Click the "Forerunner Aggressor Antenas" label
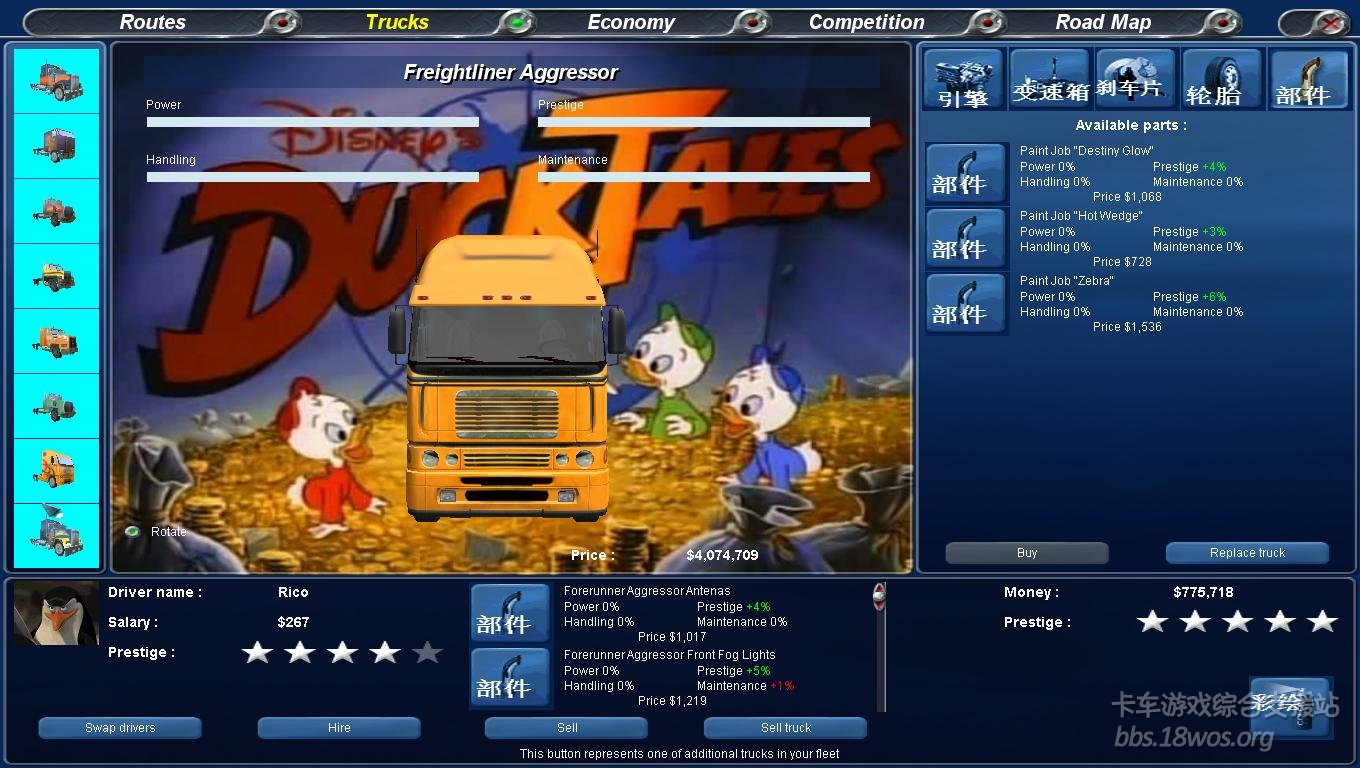The width and height of the screenshot is (1360, 768). tap(647, 591)
